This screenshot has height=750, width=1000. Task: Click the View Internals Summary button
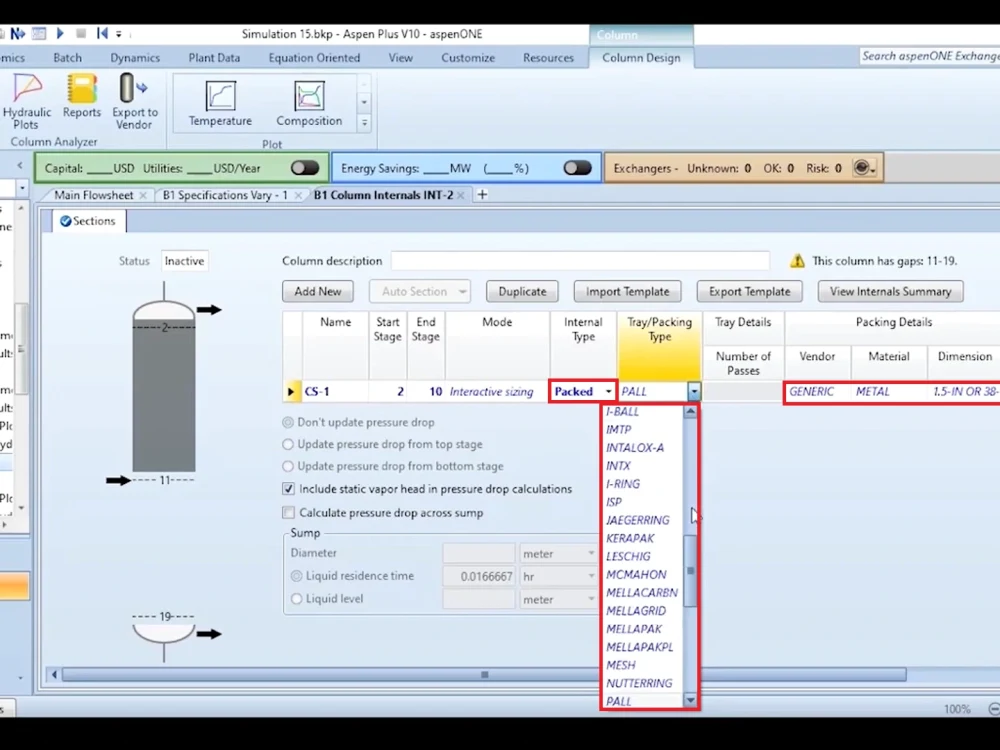click(x=889, y=291)
